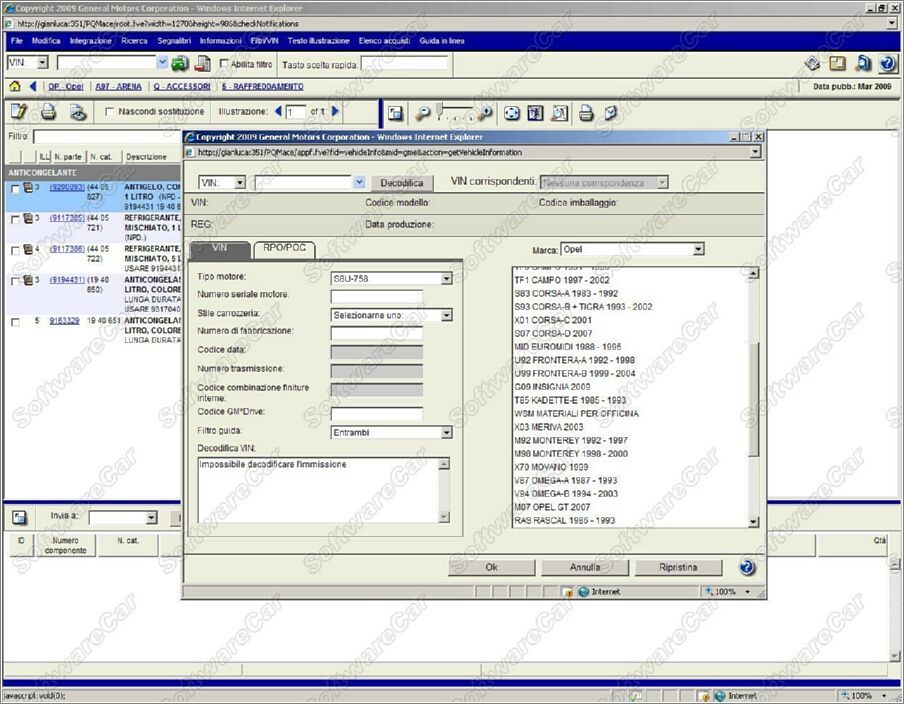Click the fit illustration to window icon
Viewport: 904px width, 704px height.
(512, 113)
